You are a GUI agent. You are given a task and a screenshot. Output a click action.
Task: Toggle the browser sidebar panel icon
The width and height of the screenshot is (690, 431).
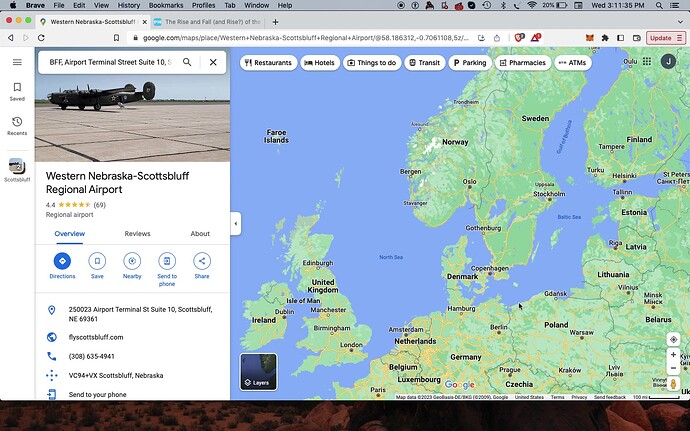point(620,38)
